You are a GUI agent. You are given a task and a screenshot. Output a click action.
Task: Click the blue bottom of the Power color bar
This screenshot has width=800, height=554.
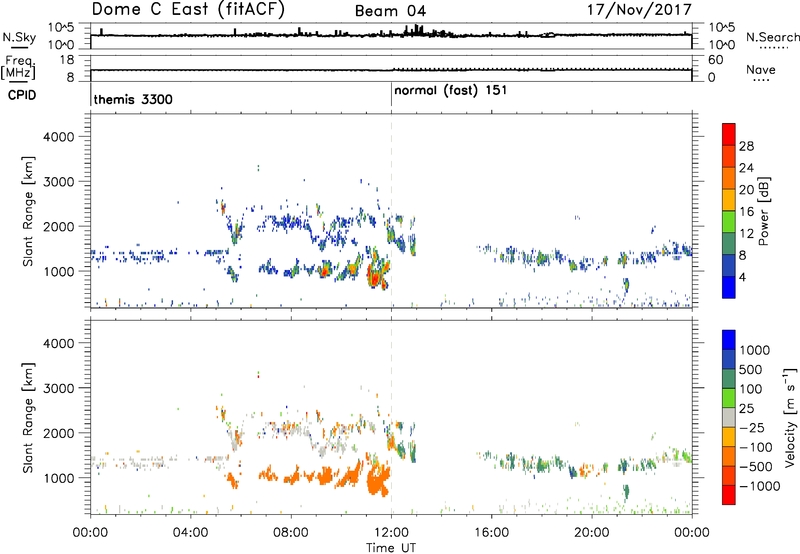pyautogui.click(x=729, y=287)
